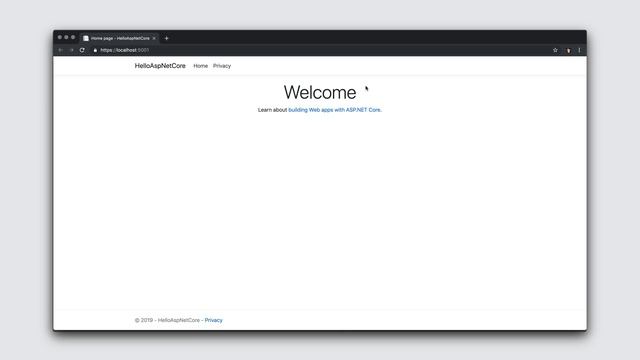This screenshot has height=360, width=640.
Task: Open the browser extension icon
Action: tap(568, 50)
